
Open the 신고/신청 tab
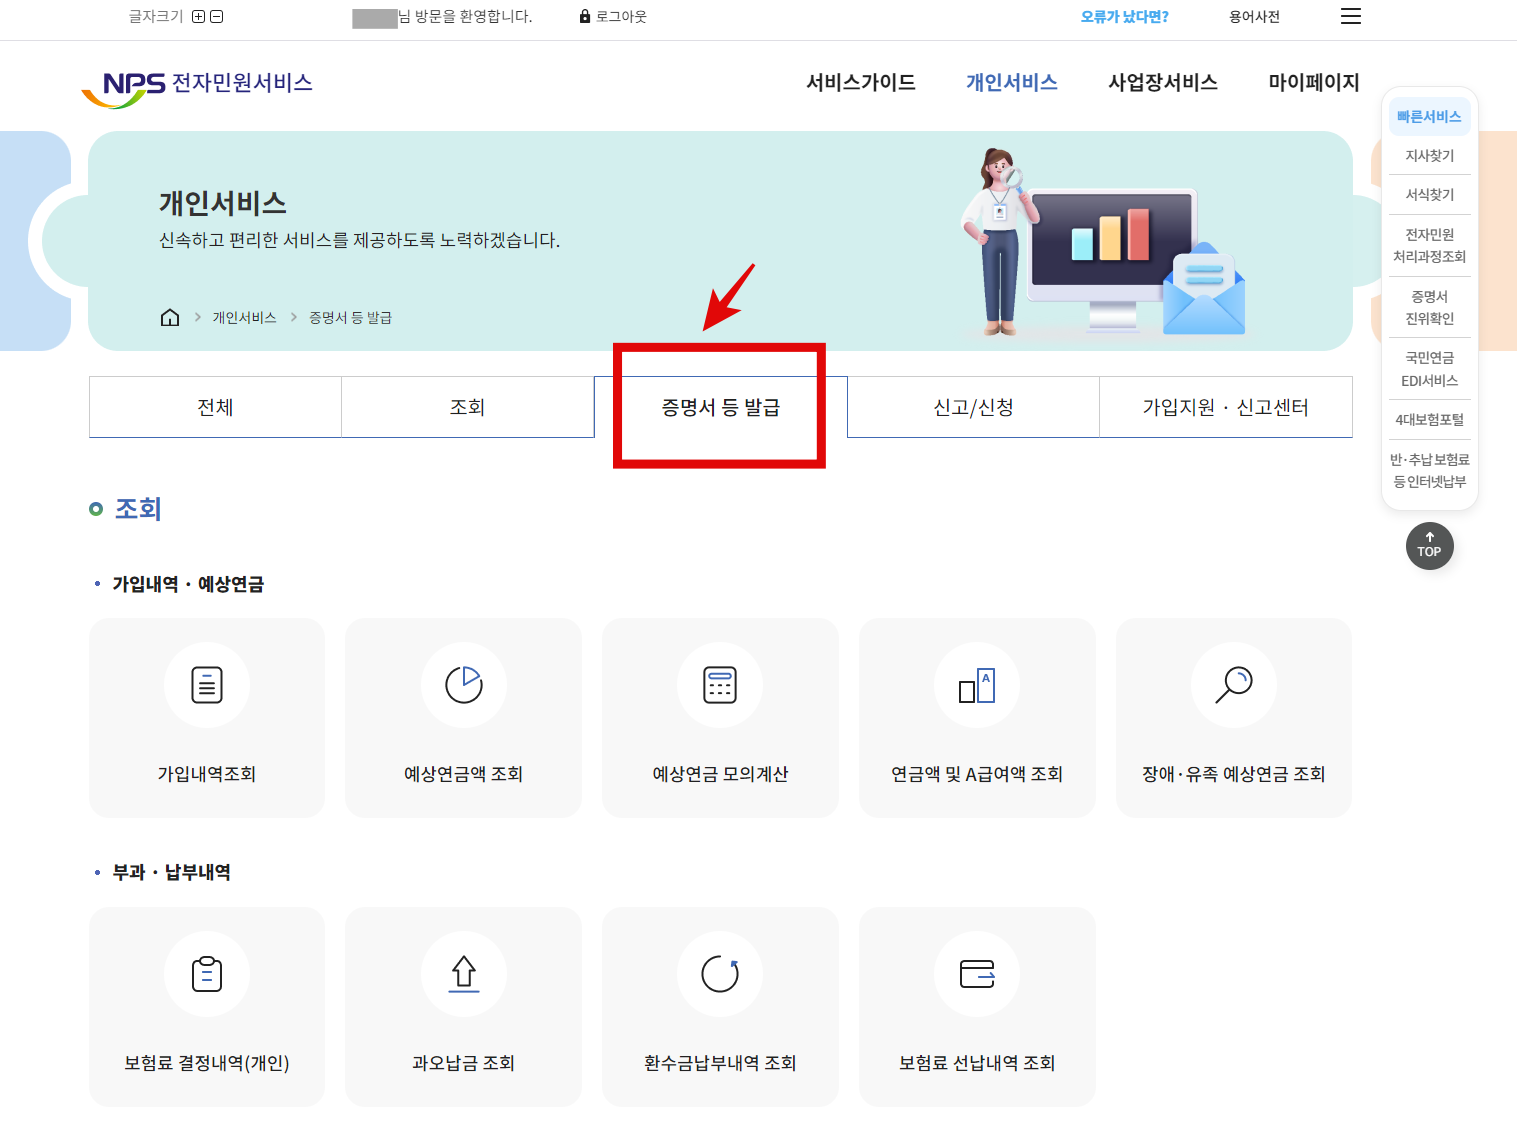(971, 407)
